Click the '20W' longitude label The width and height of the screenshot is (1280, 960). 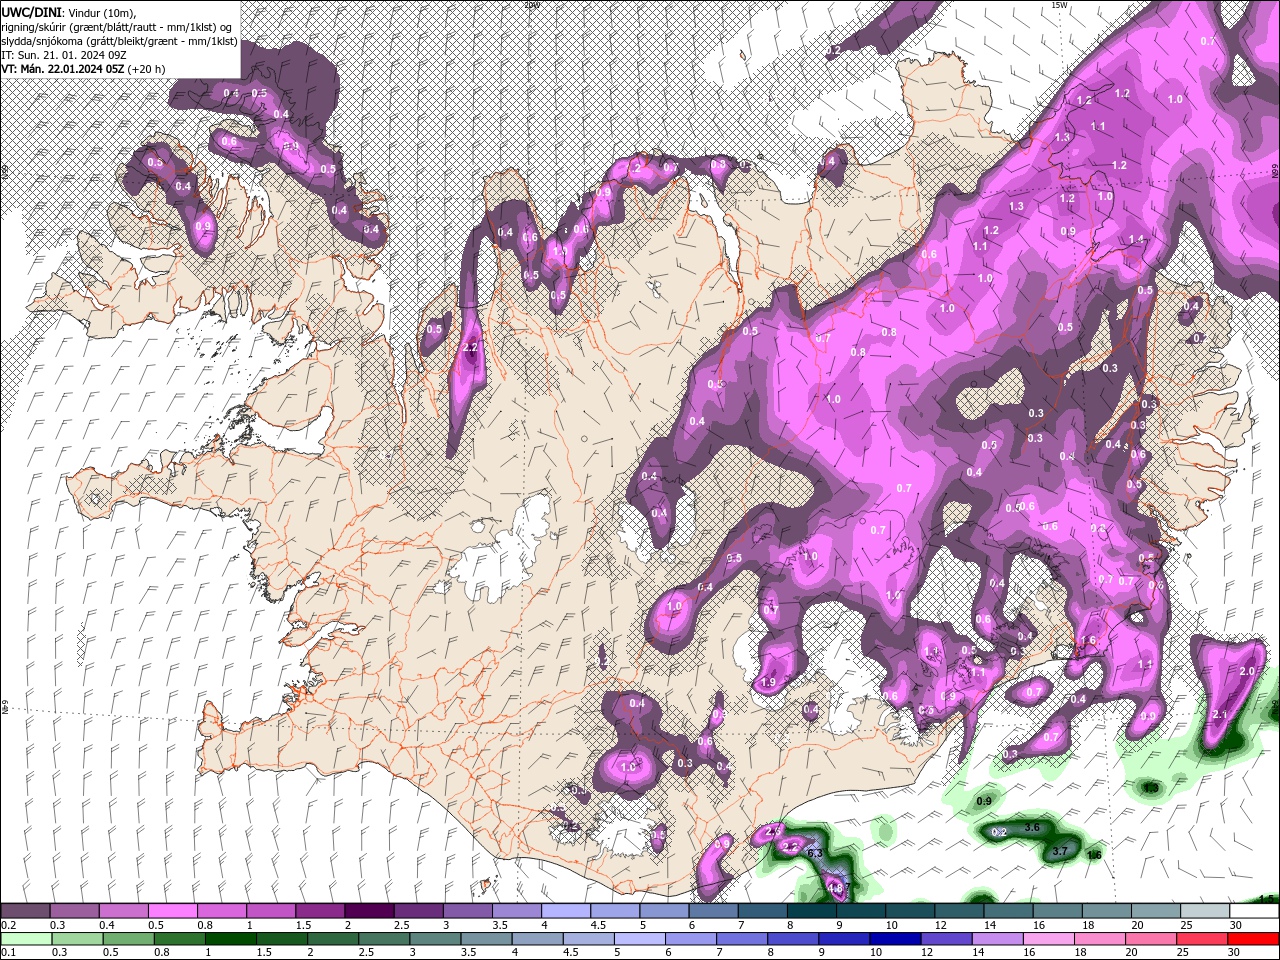pos(531,5)
